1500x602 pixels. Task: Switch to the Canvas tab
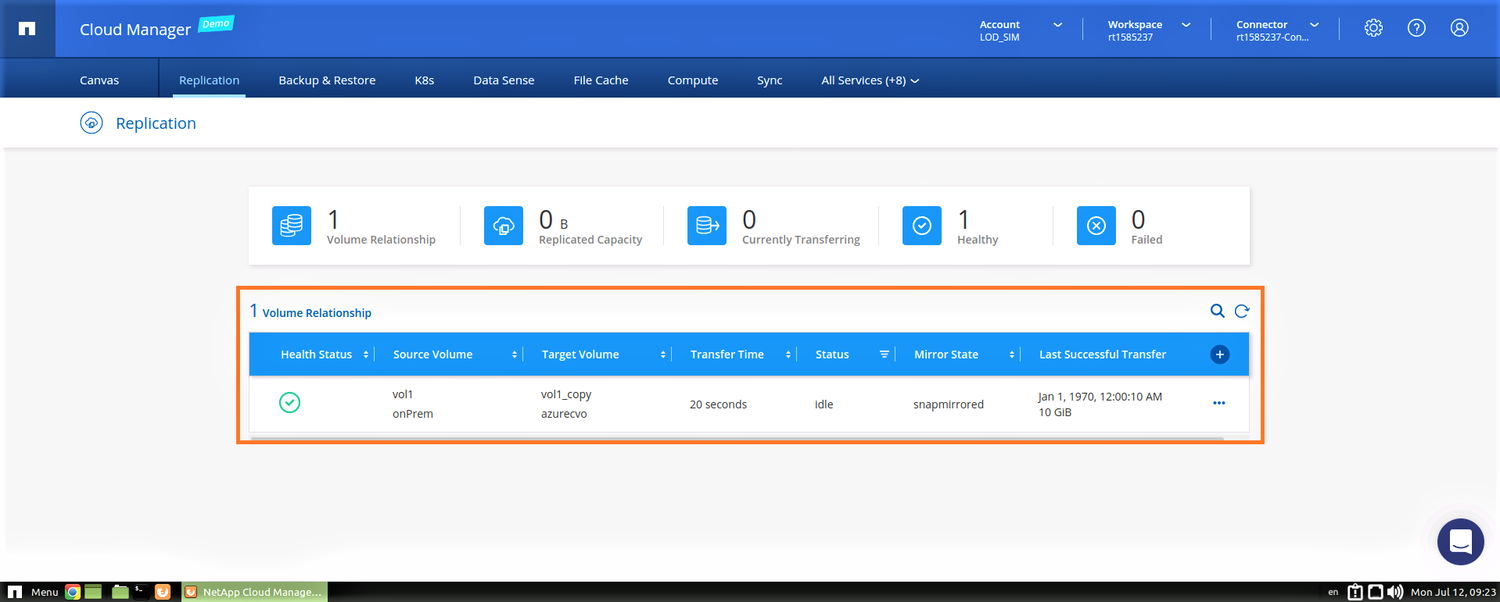[99, 80]
